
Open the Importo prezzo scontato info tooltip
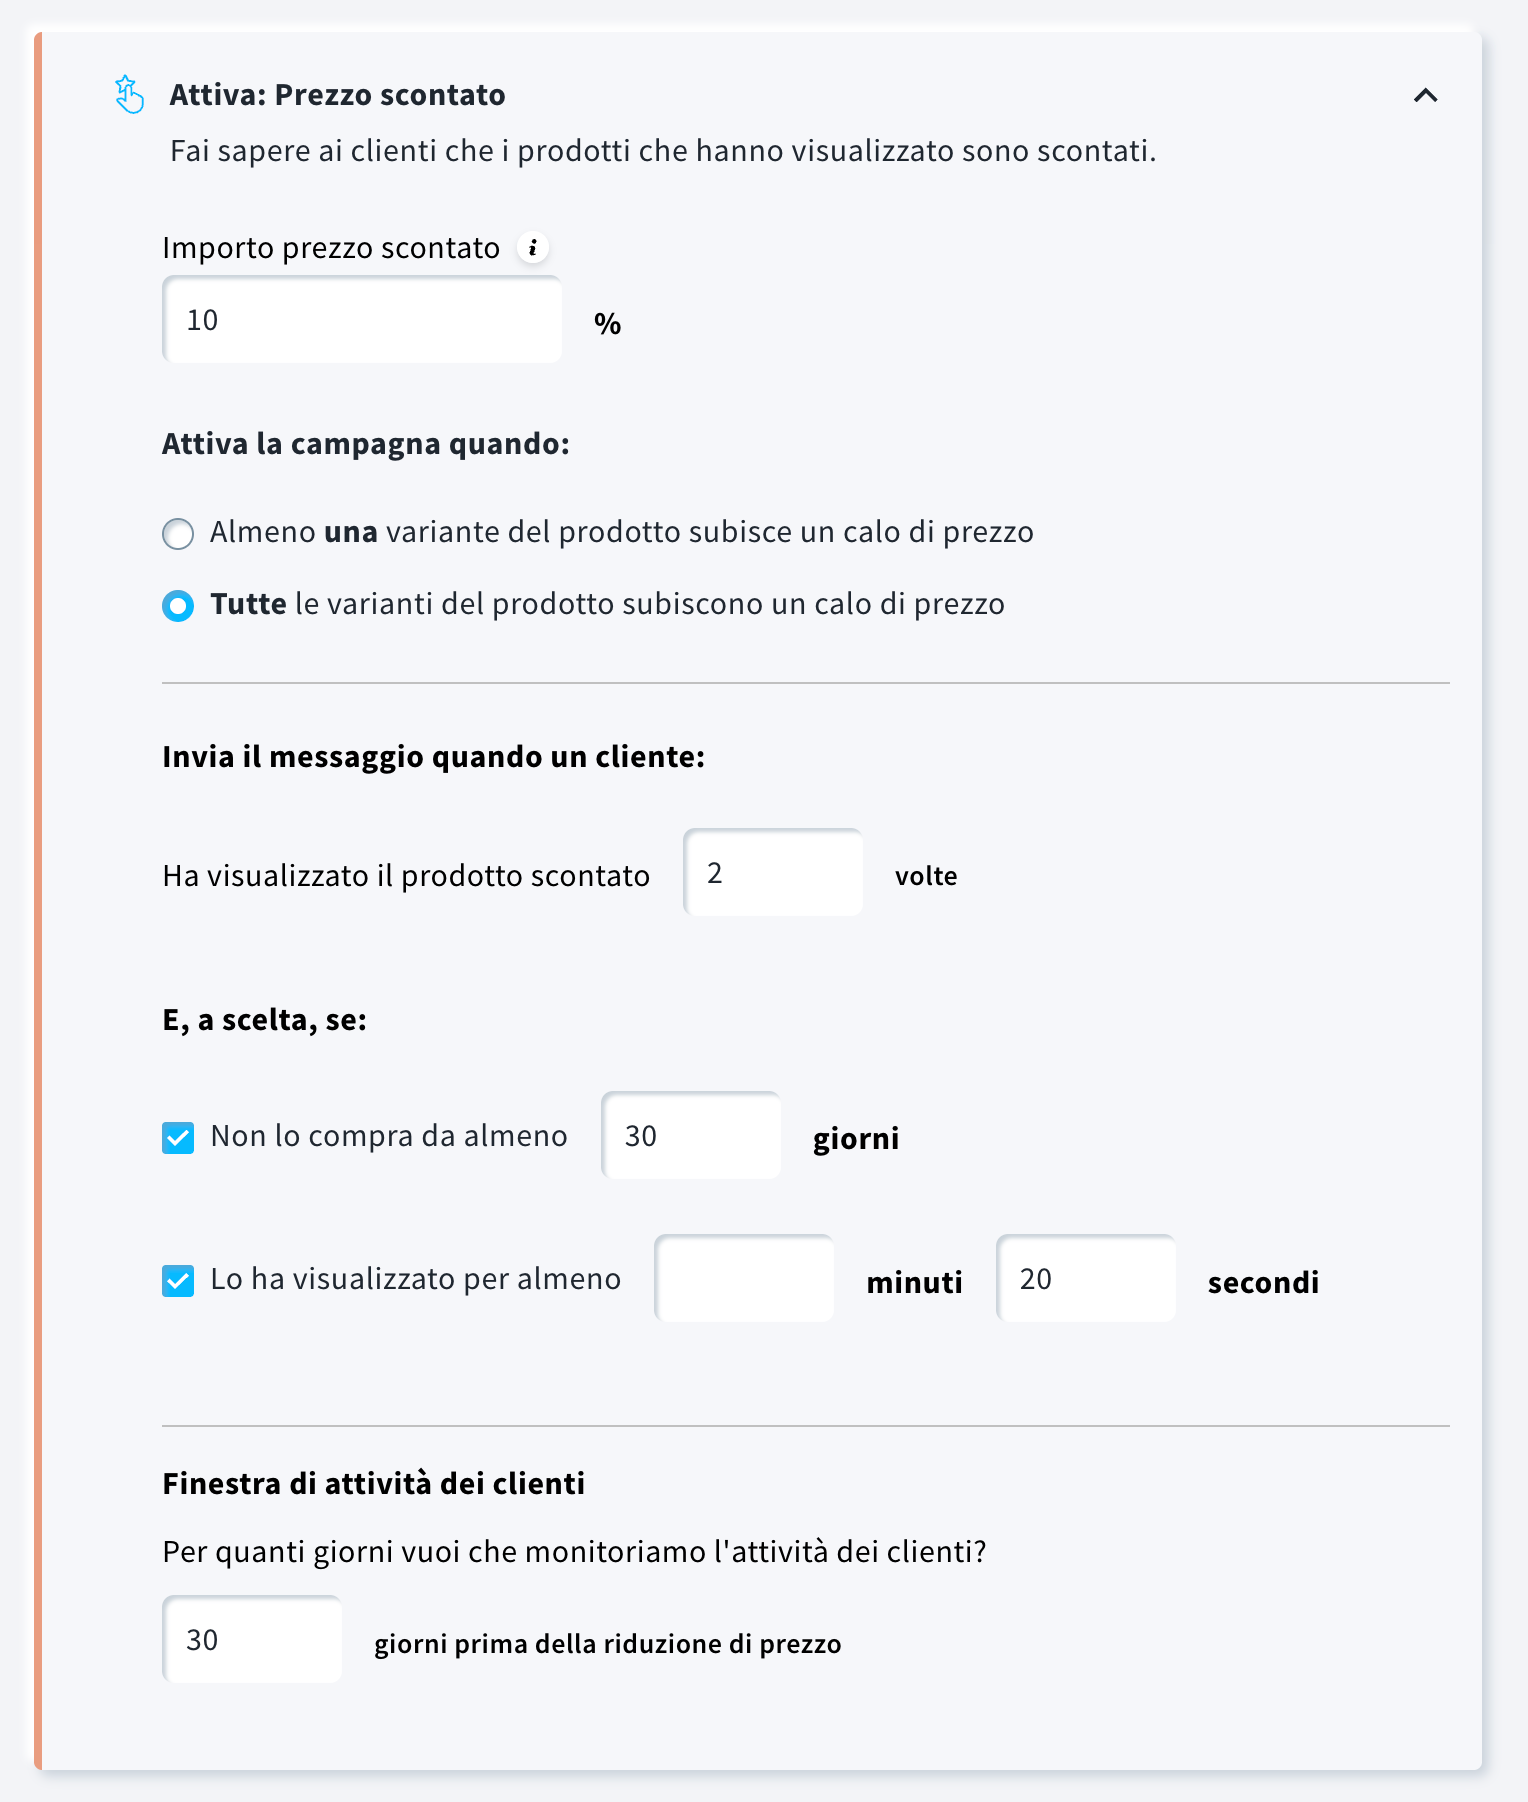(533, 247)
